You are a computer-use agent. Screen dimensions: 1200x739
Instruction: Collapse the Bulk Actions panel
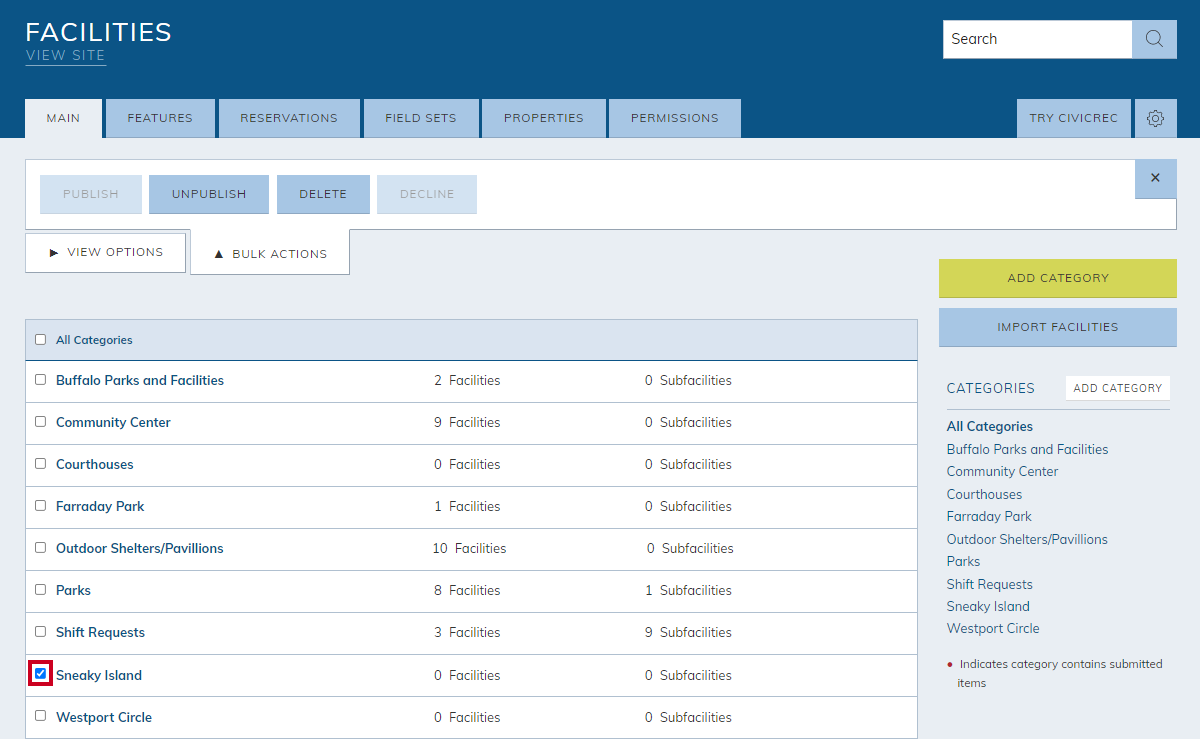pyautogui.click(x=270, y=253)
